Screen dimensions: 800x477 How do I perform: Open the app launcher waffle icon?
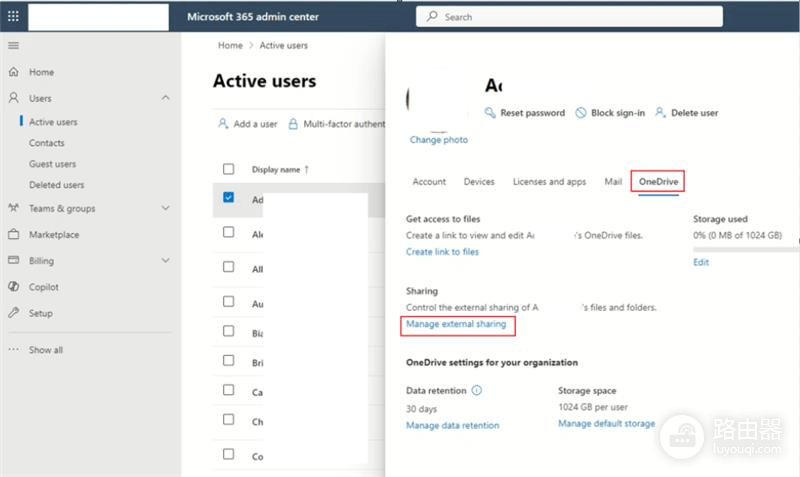coord(13,16)
